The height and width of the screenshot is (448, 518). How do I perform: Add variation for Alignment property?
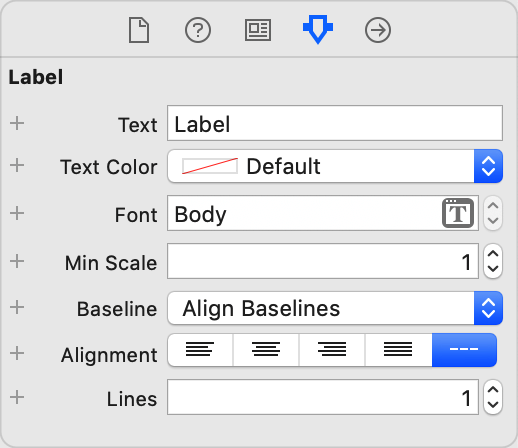(17, 353)
